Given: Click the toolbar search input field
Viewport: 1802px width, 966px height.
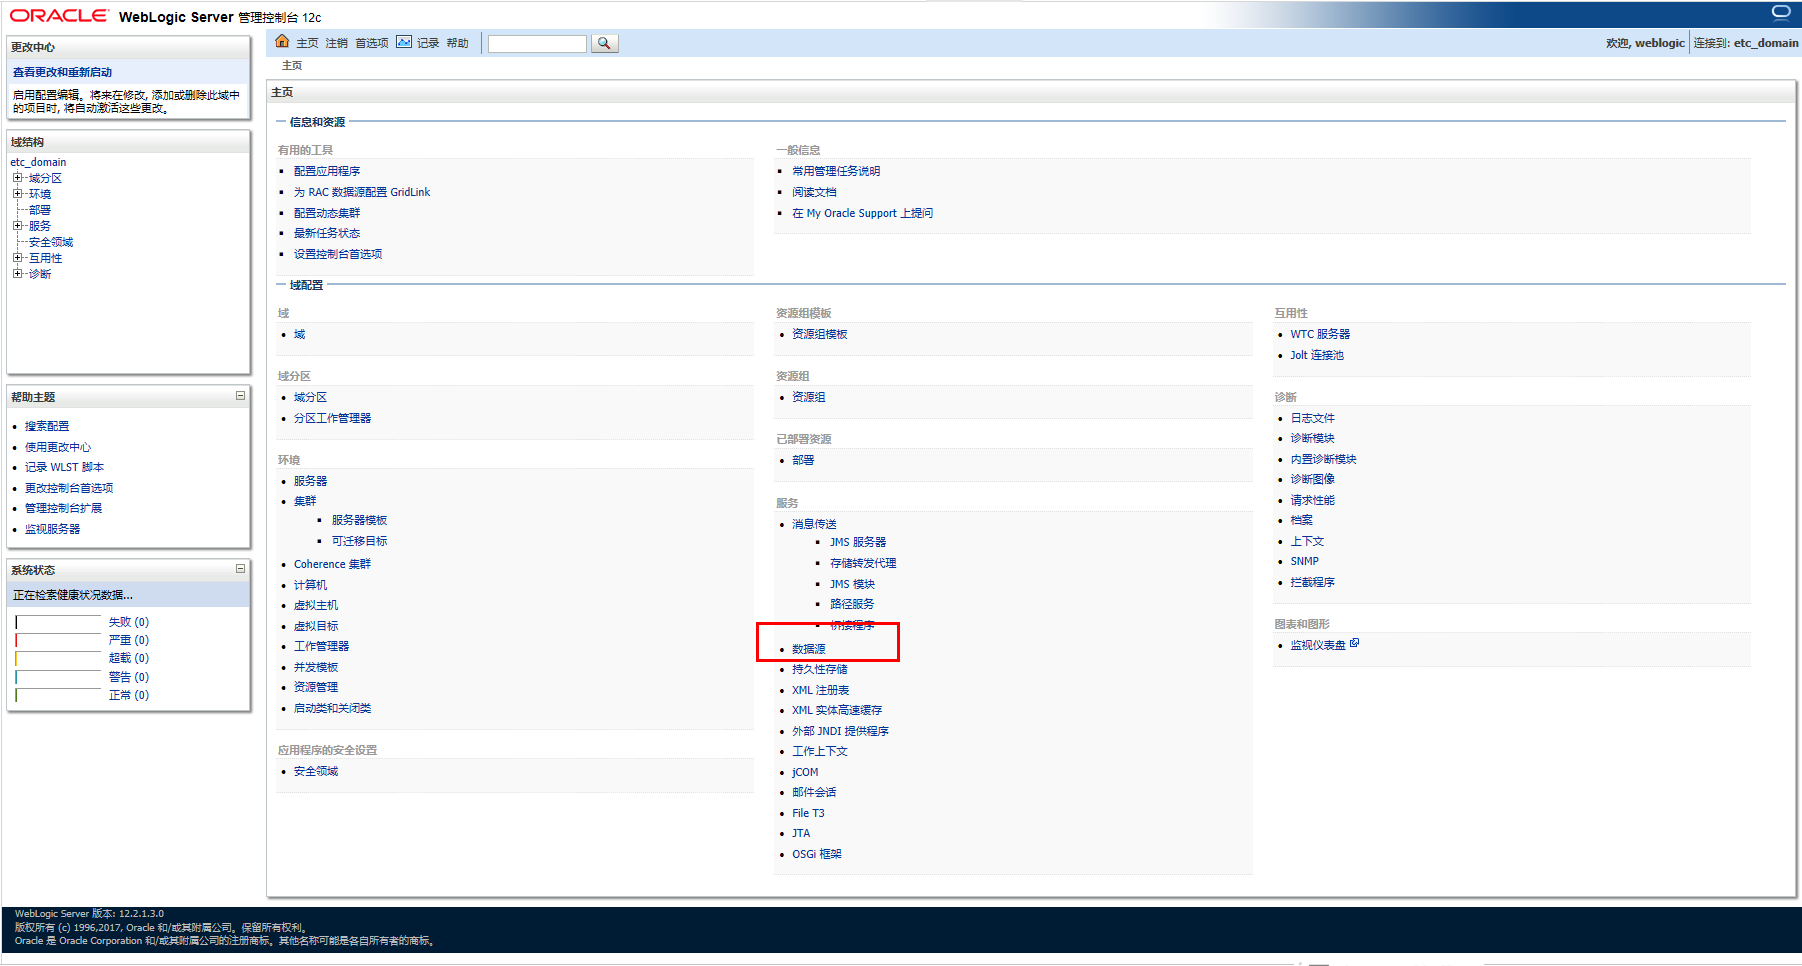Looking at the screenshot, I should tap(537, 43).
